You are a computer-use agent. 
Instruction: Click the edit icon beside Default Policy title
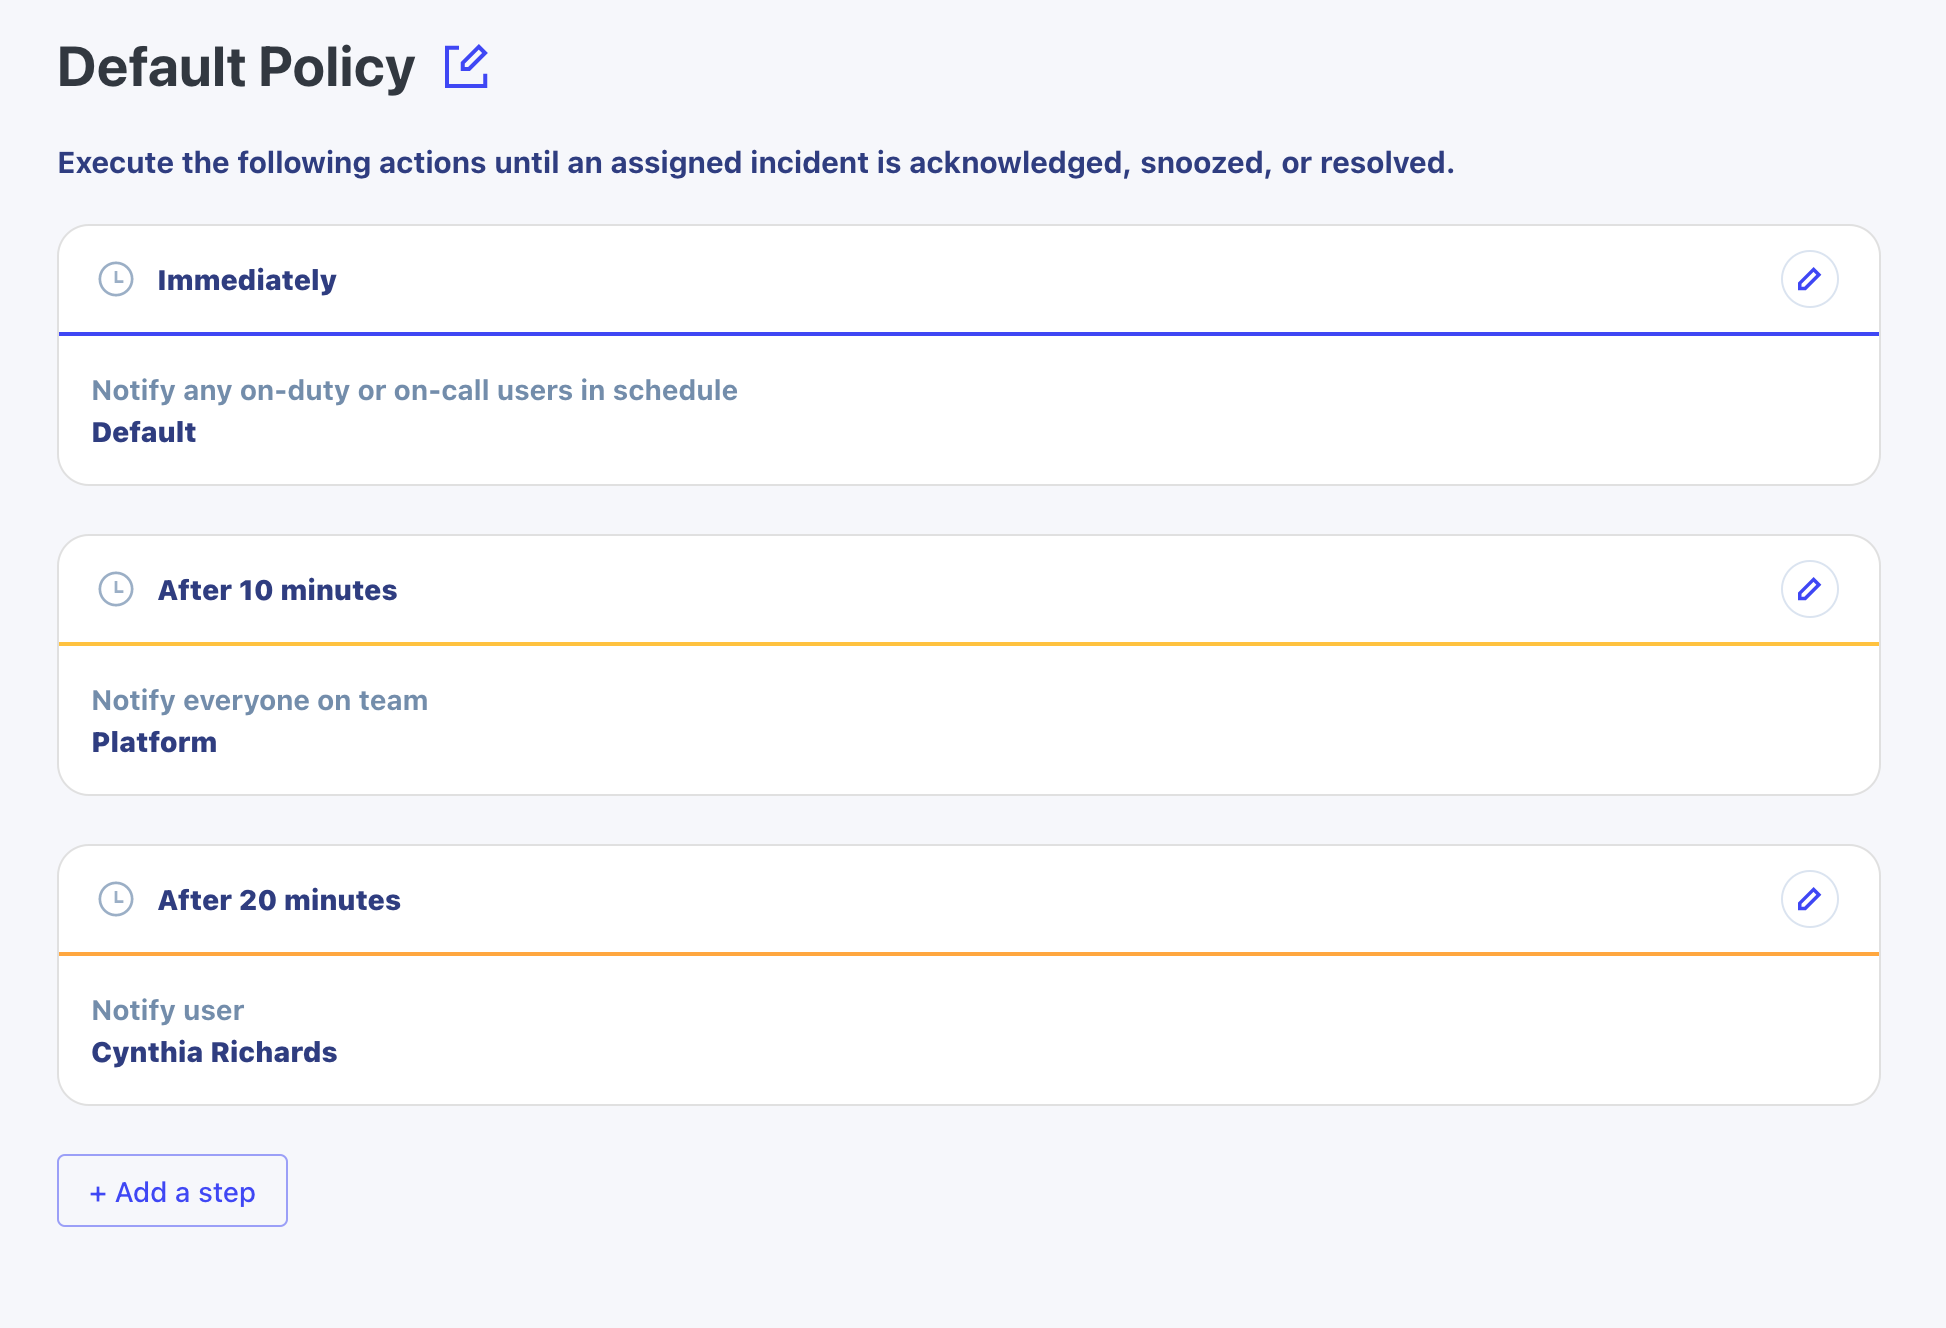pos(466,66)
